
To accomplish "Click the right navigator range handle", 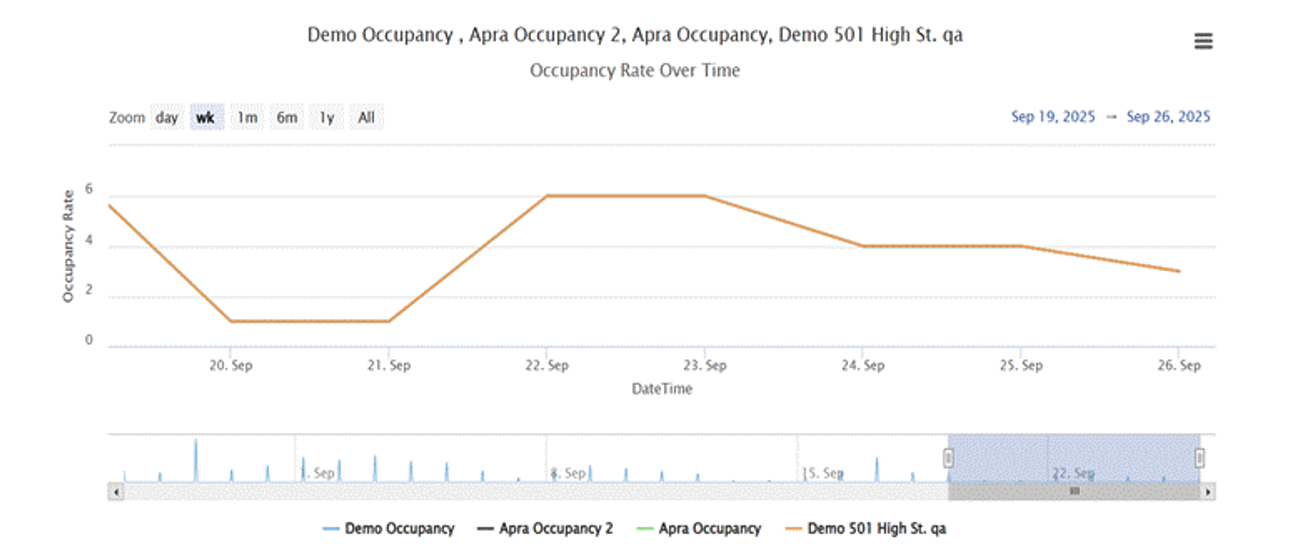I will point(1199,458).
